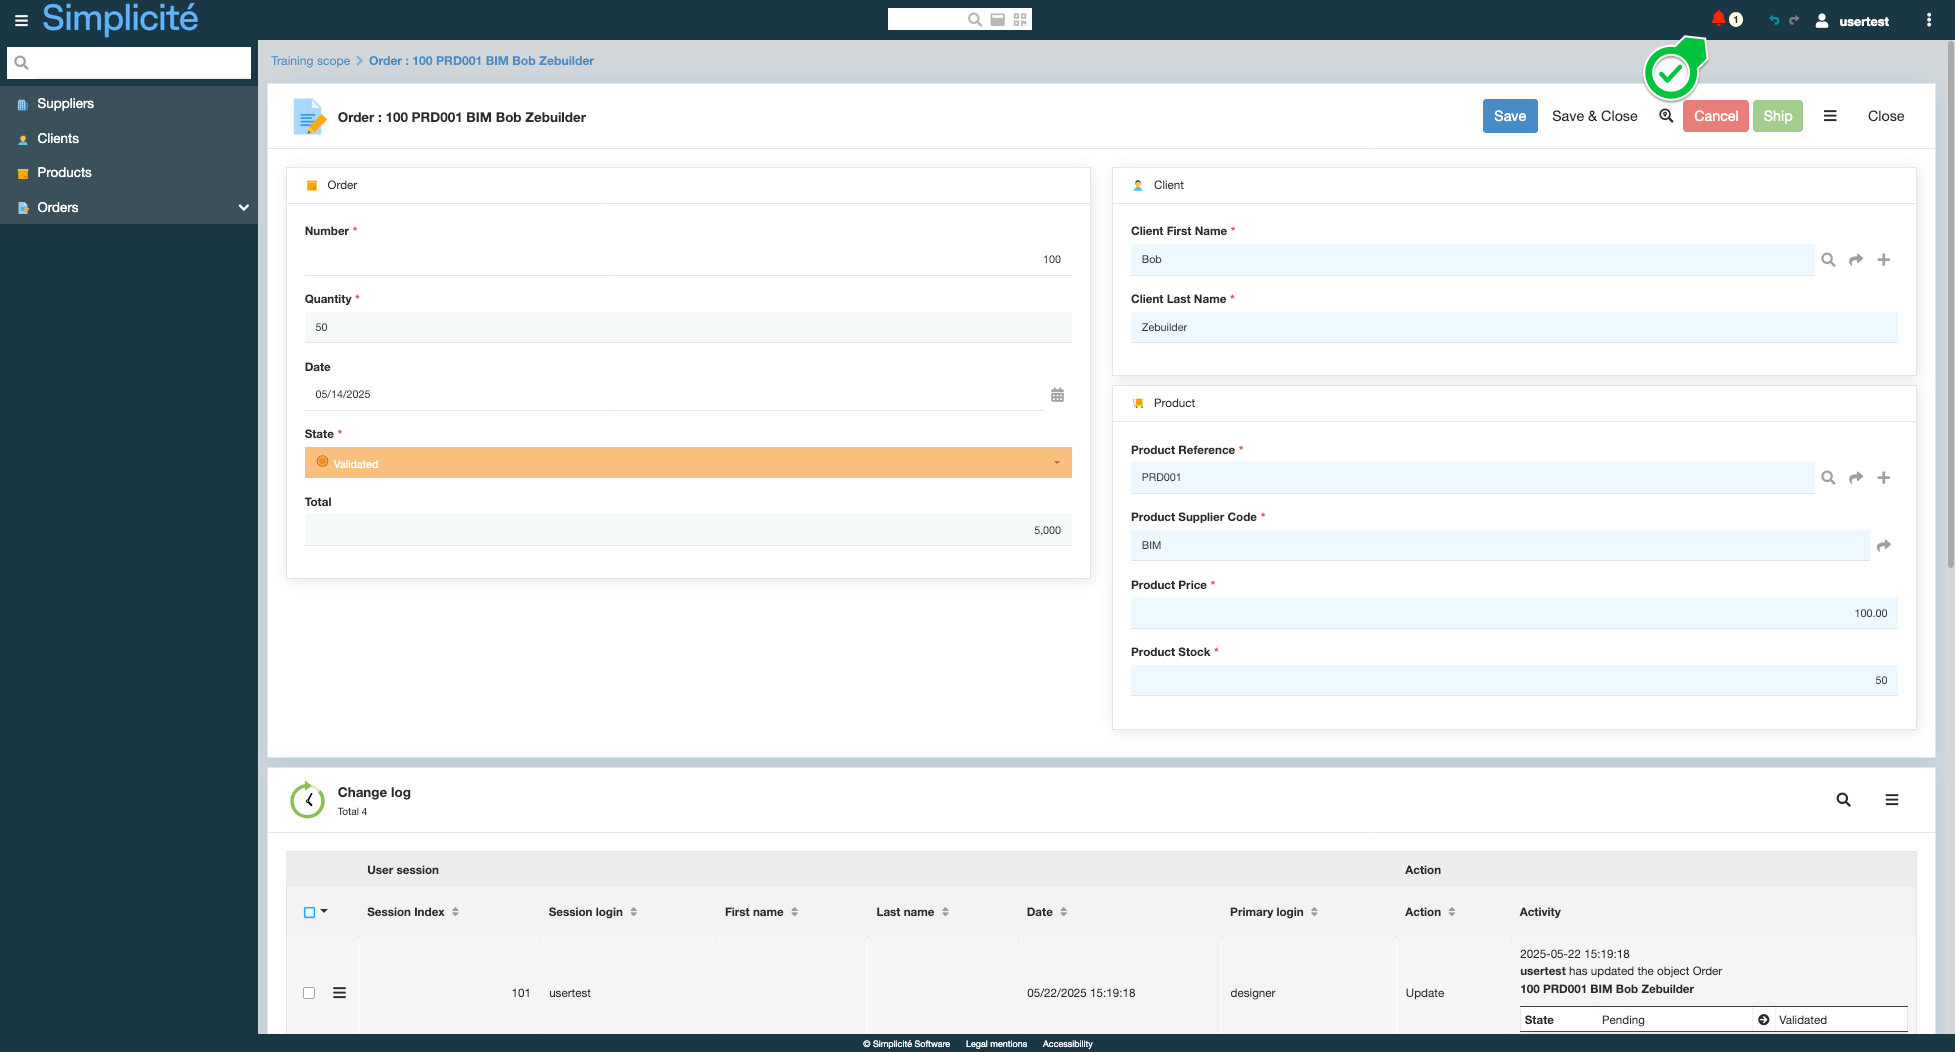Focus the sidebar menu search field

[129, 62]
